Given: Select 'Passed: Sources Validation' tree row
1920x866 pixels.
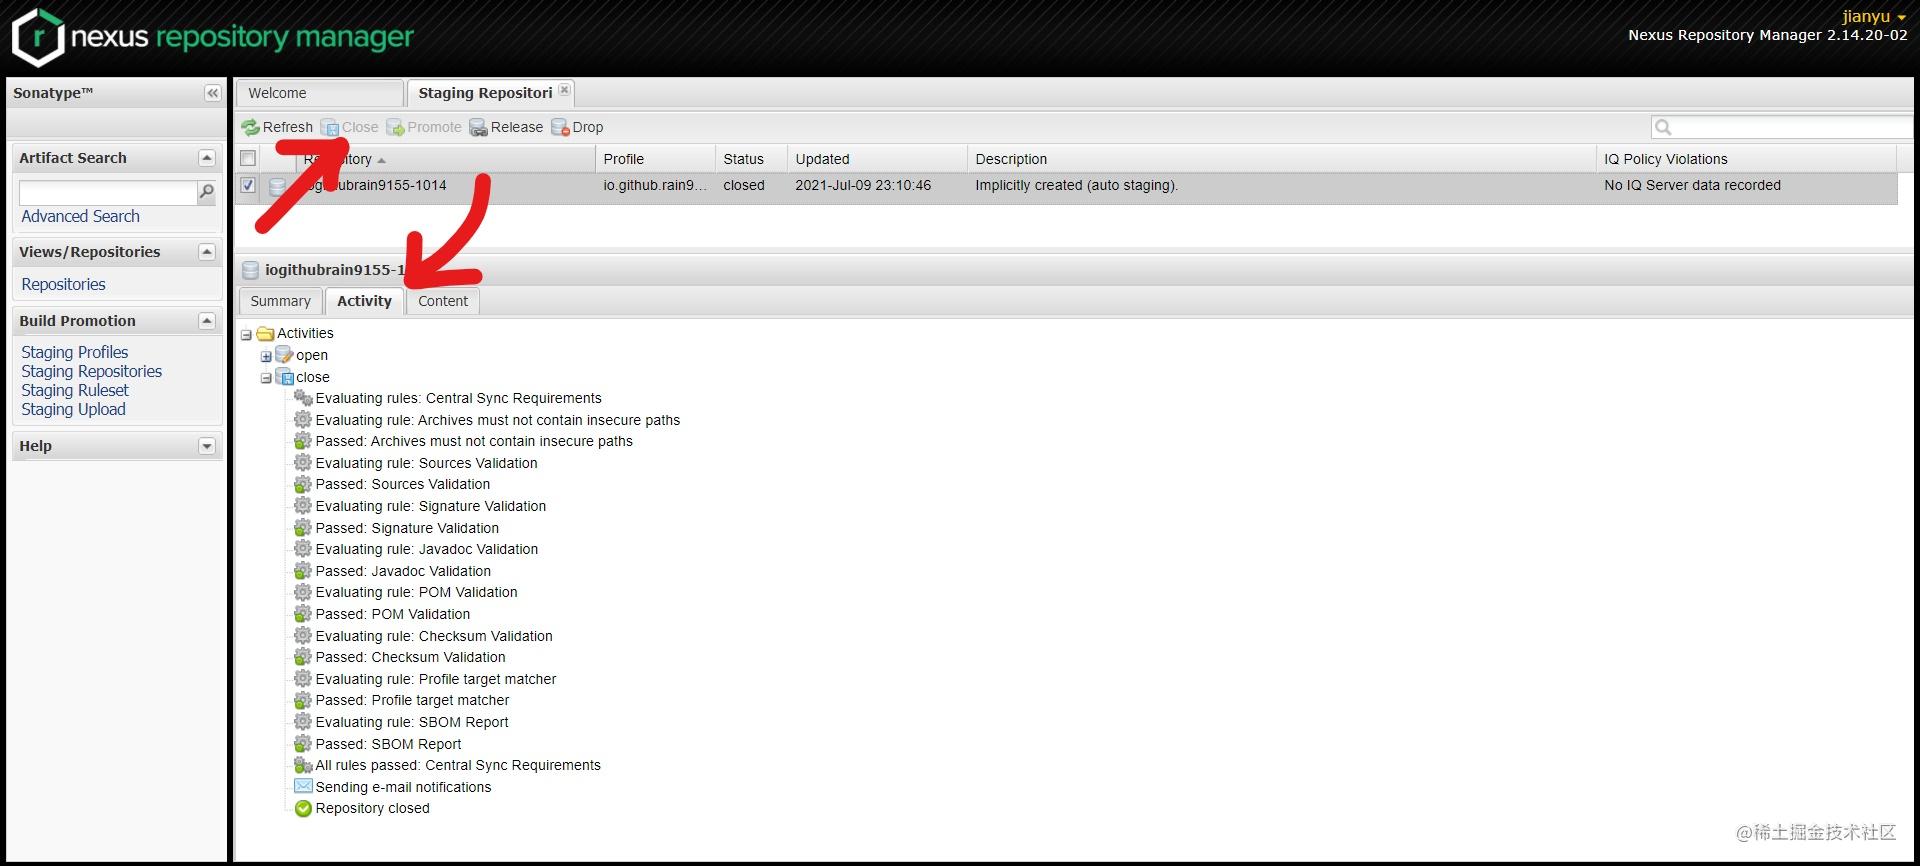Looking at the screenshot, I should coord(403,484).
